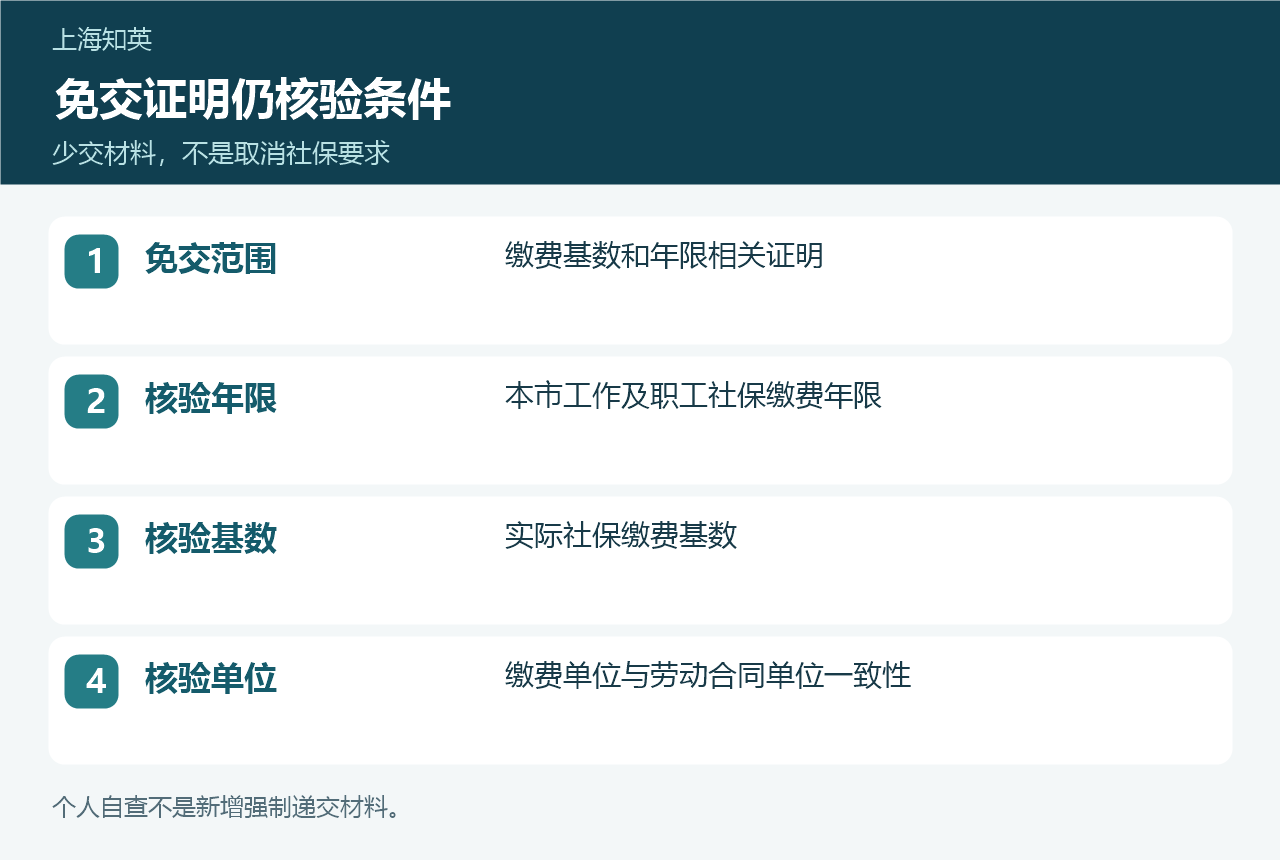1280x860 pixels.
Task: Click the subtitle 少交材料，不是取消社保要求
Action: click(221, 154)
